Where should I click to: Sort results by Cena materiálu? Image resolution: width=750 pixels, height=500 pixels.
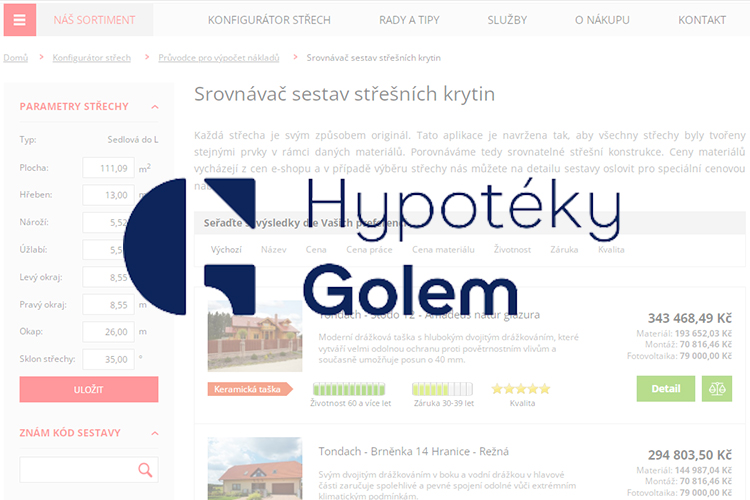pos(443,249)
